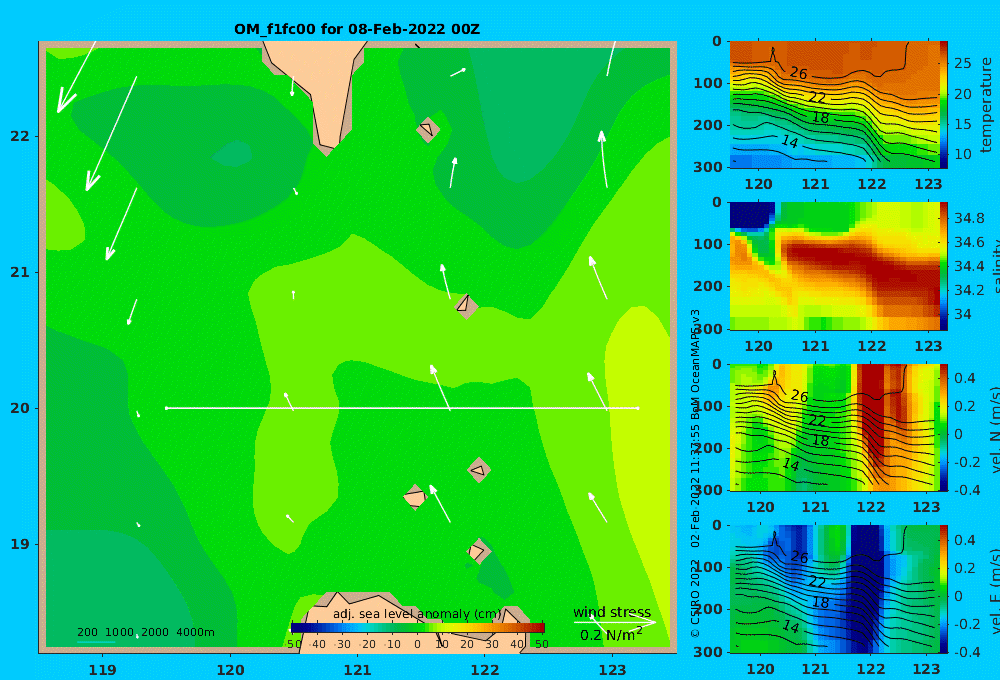Image resolution: width=1000 pixels, height=680 pixels.
Task: Click the '50' tick at the colorbar's right end
Action: click(541, 644)
